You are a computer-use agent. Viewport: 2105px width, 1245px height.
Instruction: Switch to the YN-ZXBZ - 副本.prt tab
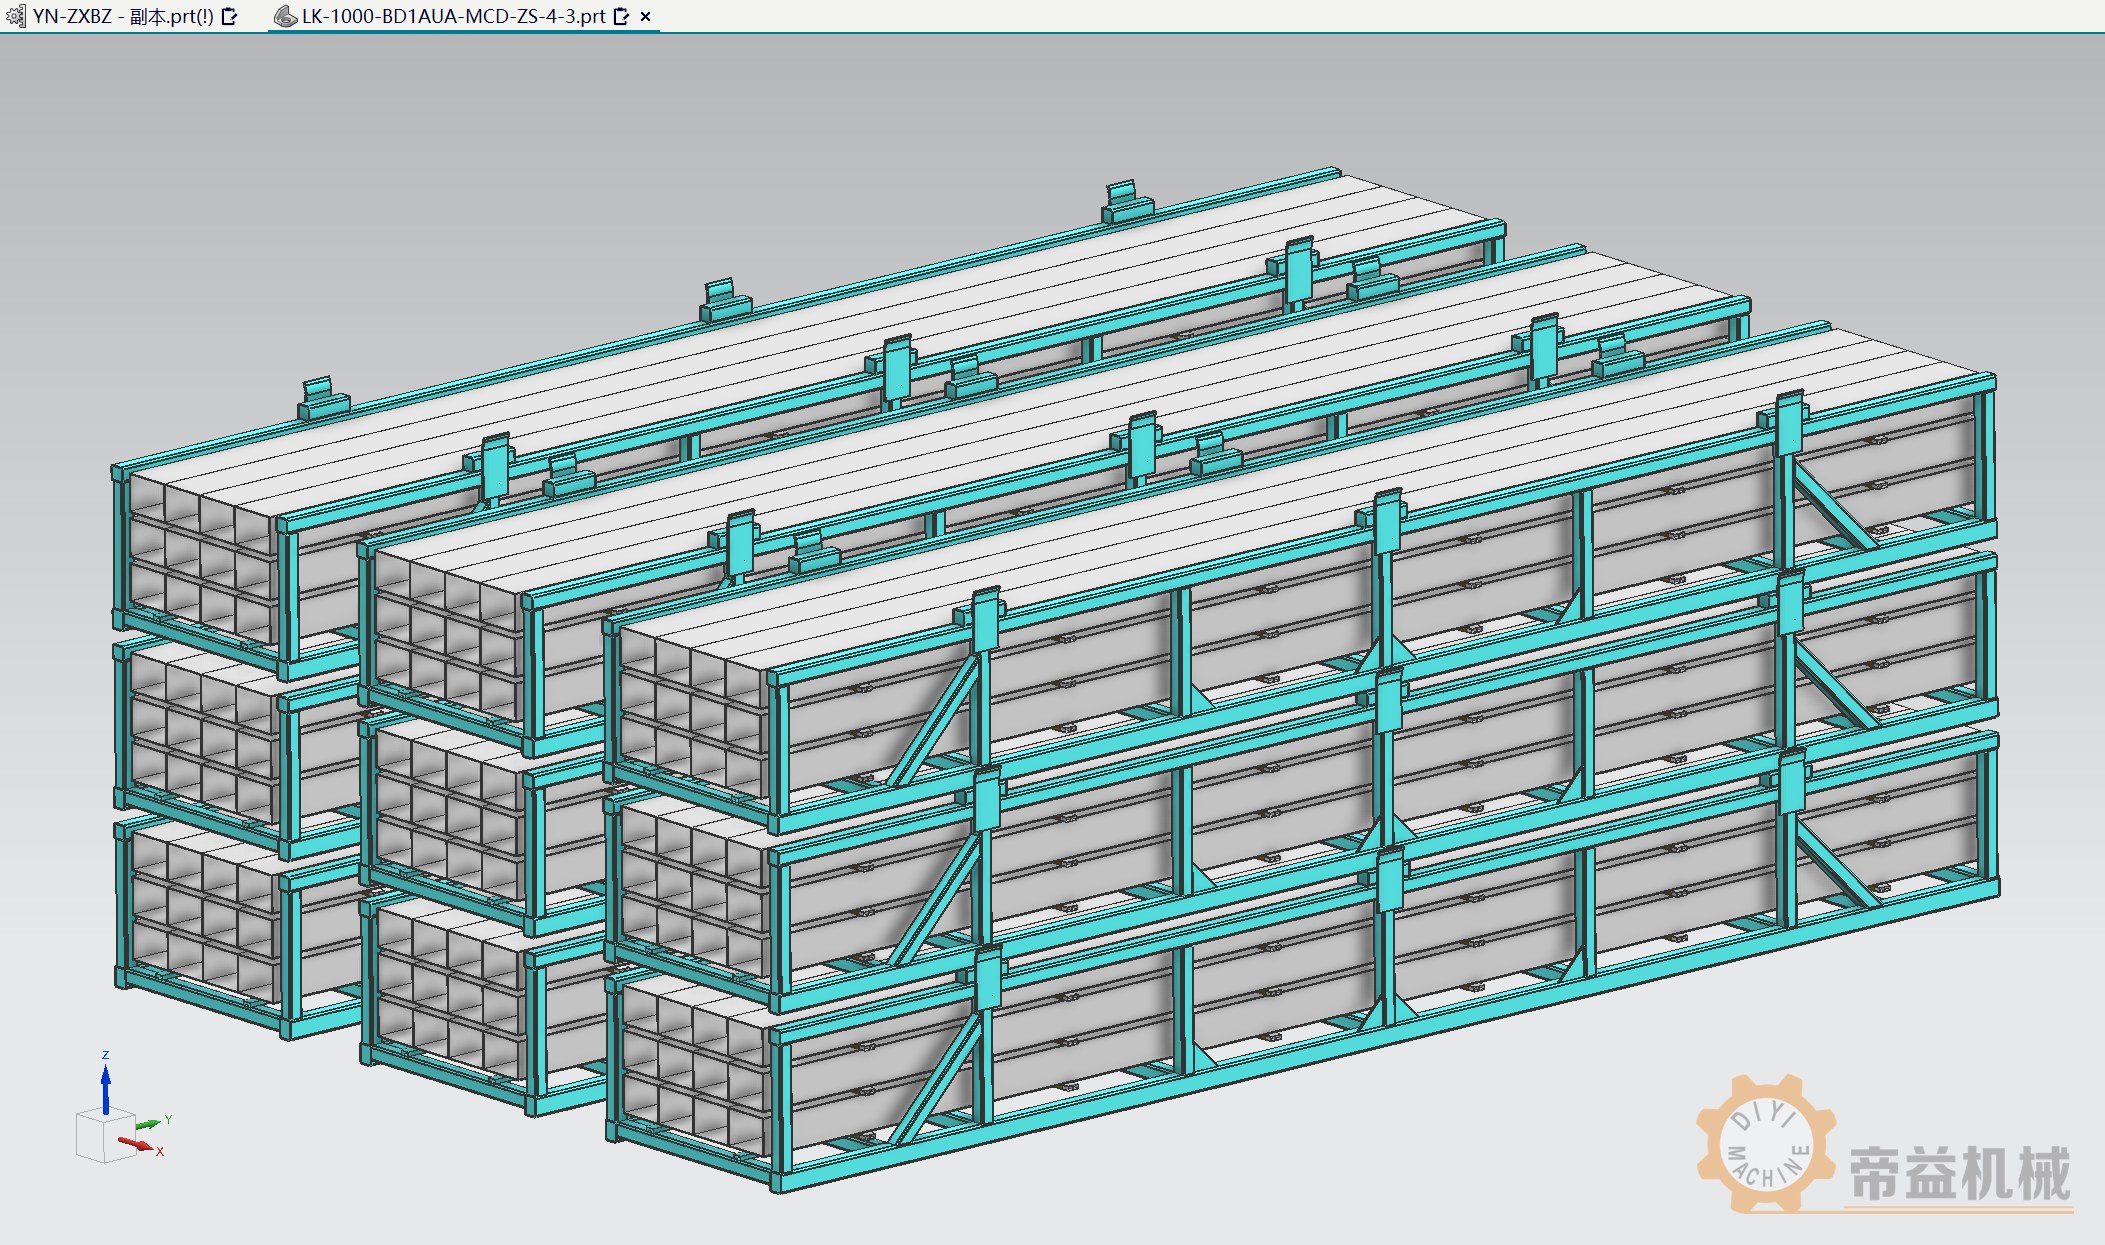click(123, 16)
